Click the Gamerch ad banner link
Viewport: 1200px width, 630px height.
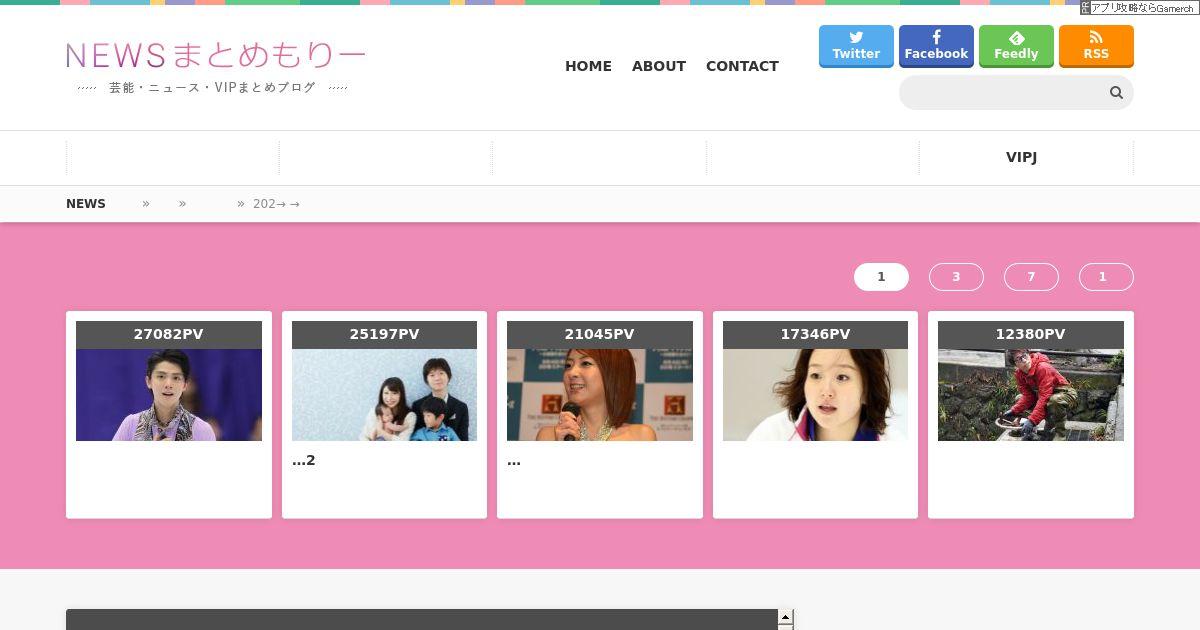coord(1139,7)
